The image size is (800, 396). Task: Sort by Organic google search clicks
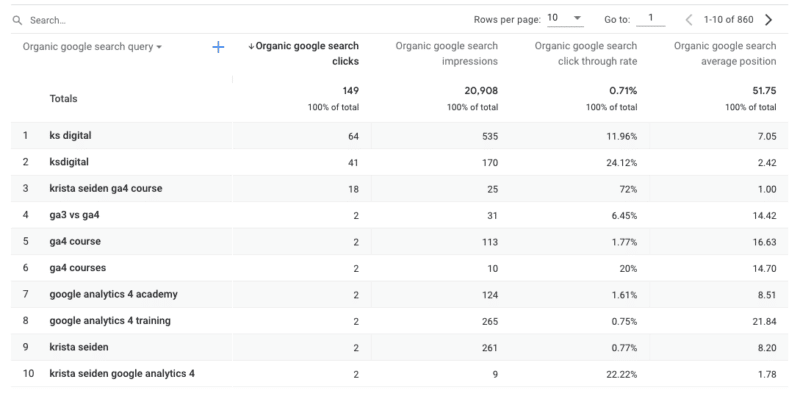pyautogui.click(x=308, y=54)
